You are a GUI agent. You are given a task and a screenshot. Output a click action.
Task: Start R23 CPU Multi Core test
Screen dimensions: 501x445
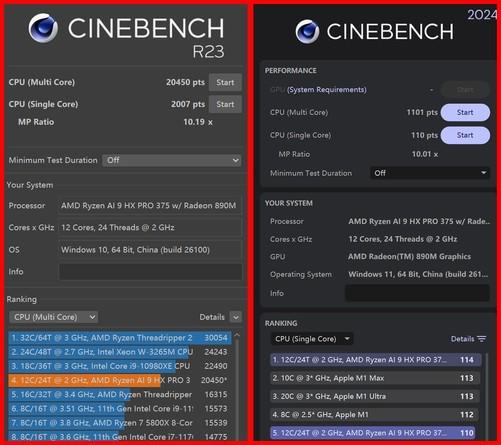coord(225,82)
